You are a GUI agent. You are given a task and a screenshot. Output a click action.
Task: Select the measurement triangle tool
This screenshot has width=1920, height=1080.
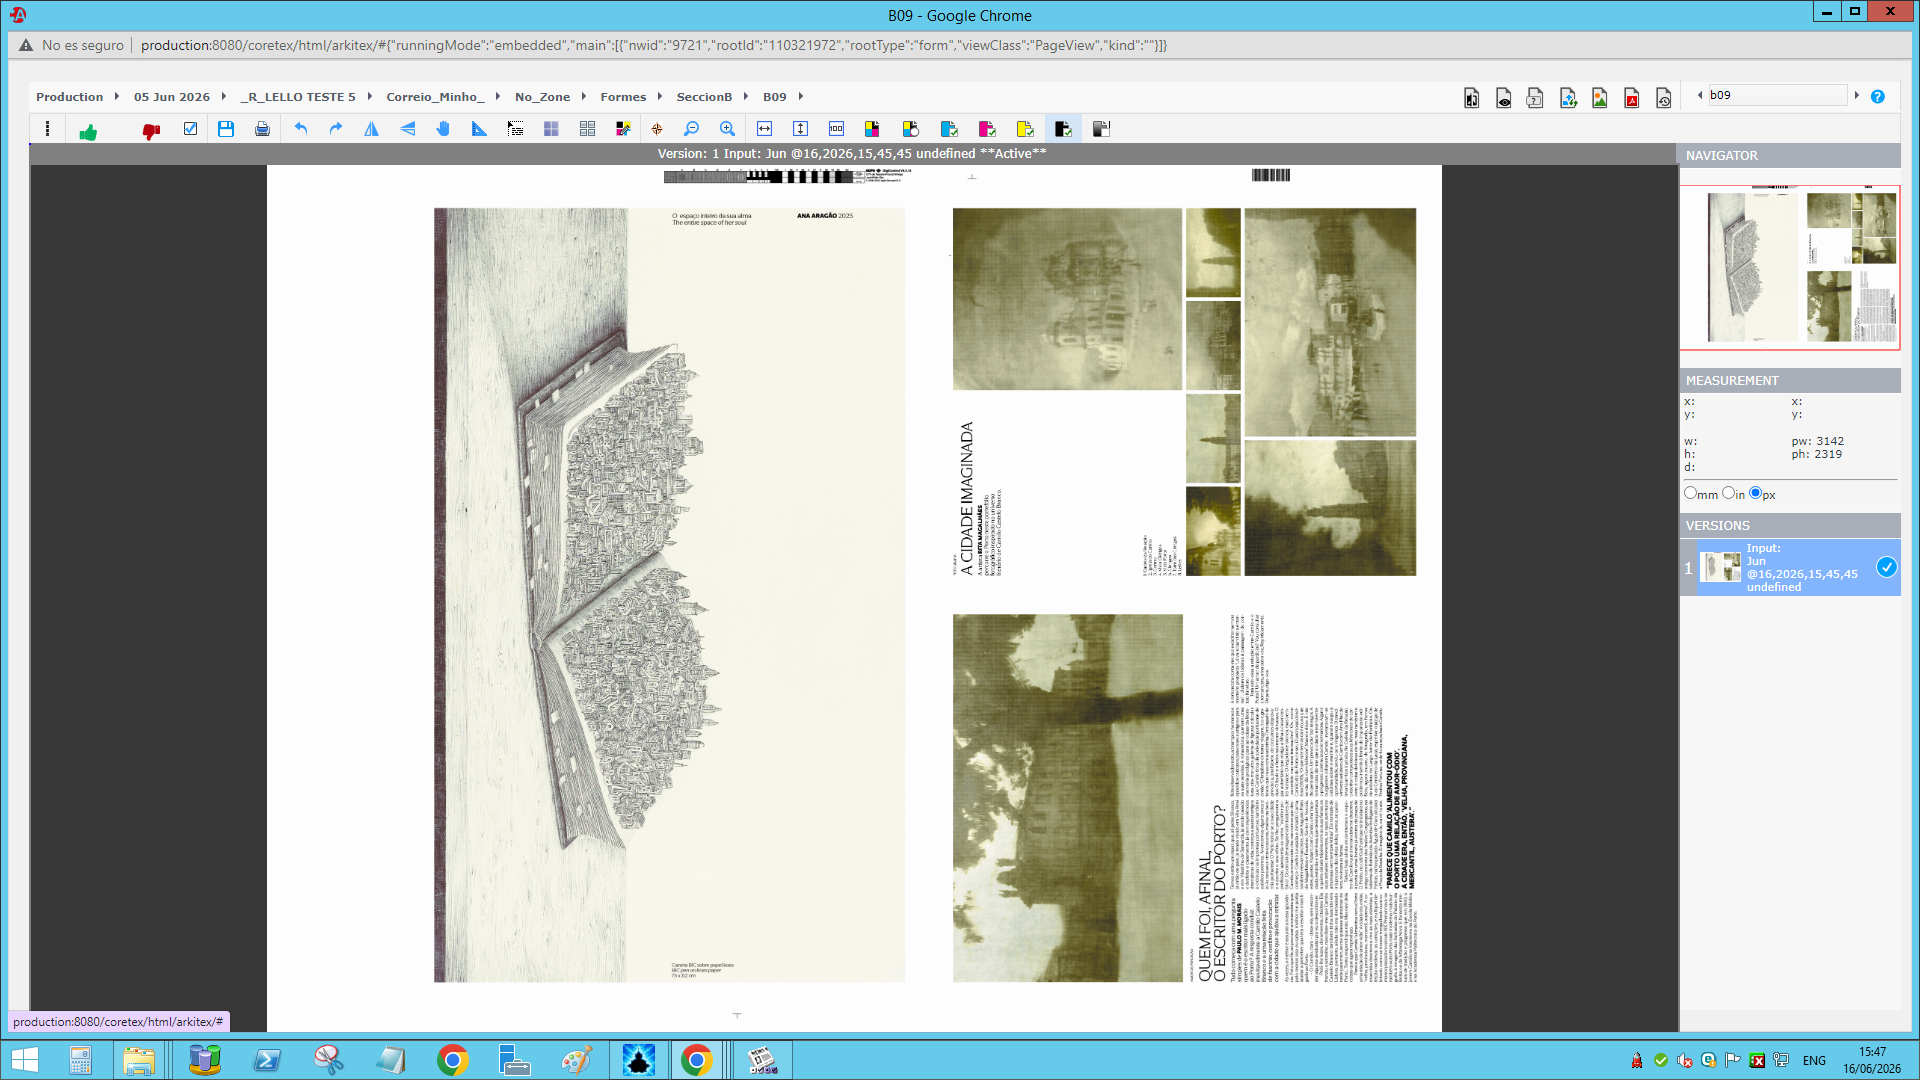click(479, 129)
